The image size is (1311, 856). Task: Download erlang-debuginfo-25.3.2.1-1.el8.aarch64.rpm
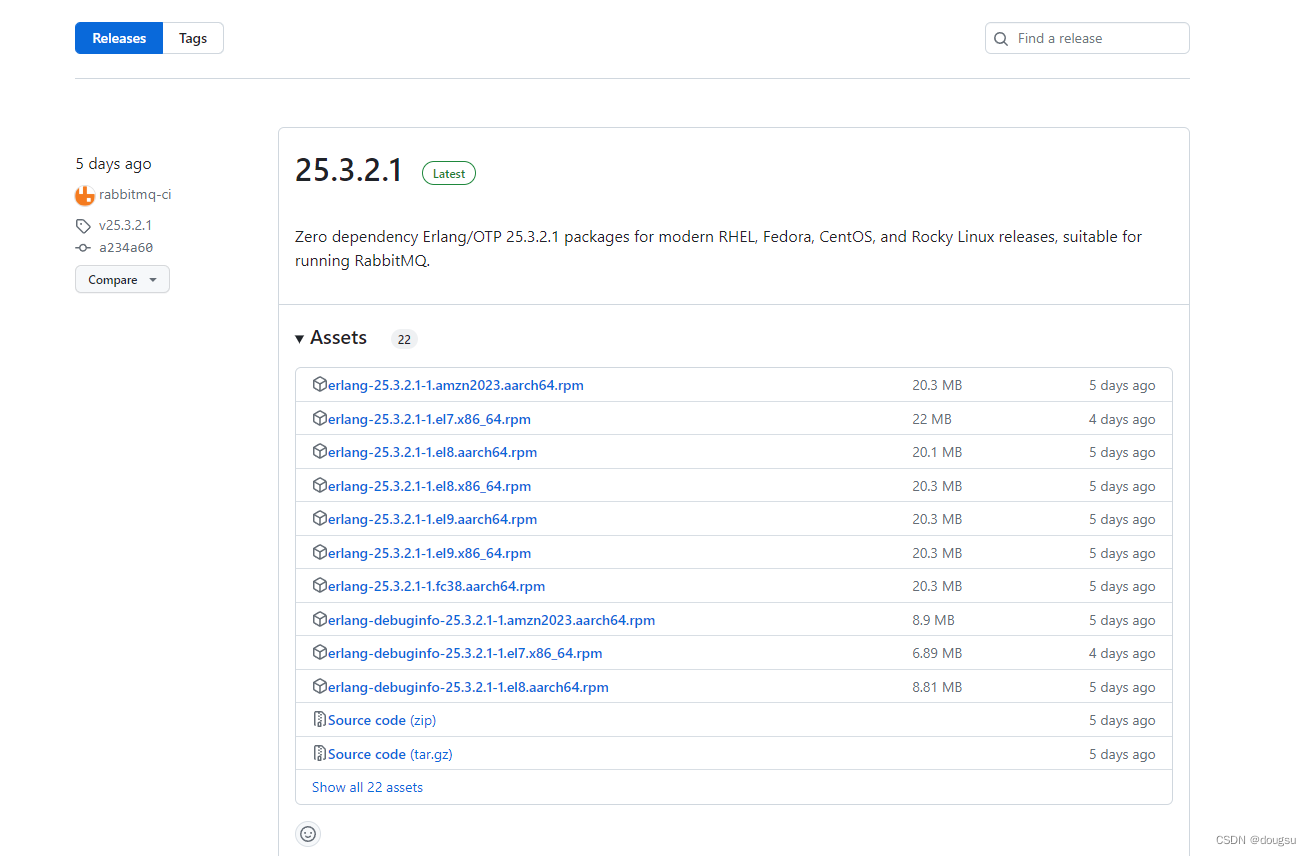[468, 687]
